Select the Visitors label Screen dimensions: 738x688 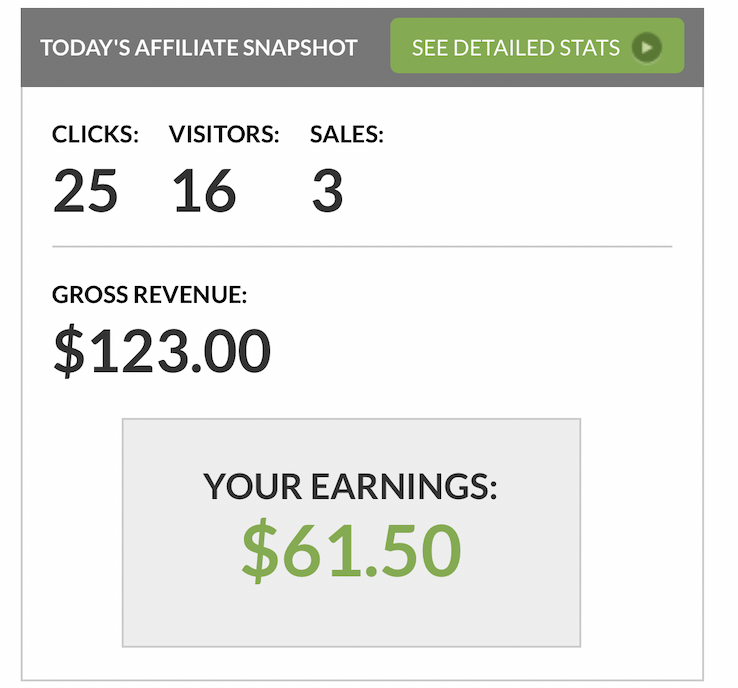224,135
